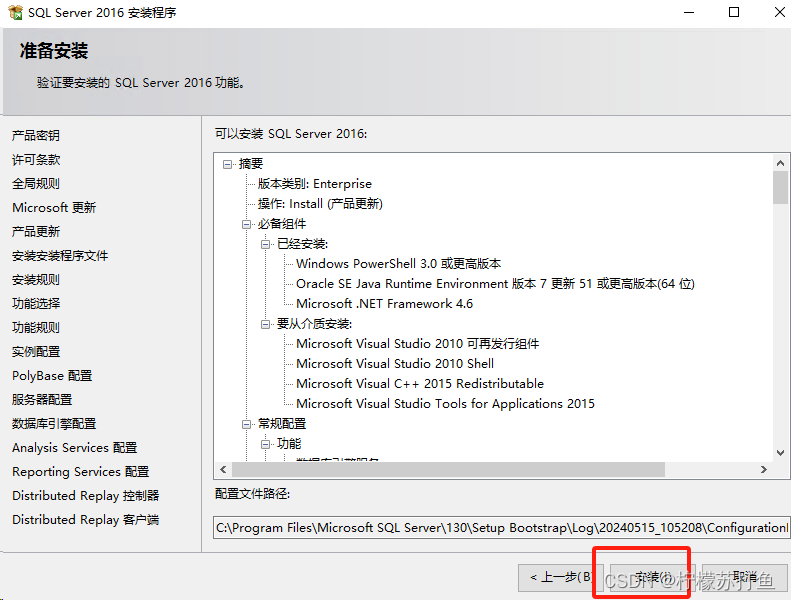
Task: Select Microsoft Visual Studio 2010 Shell item
Action: [395, 364]
